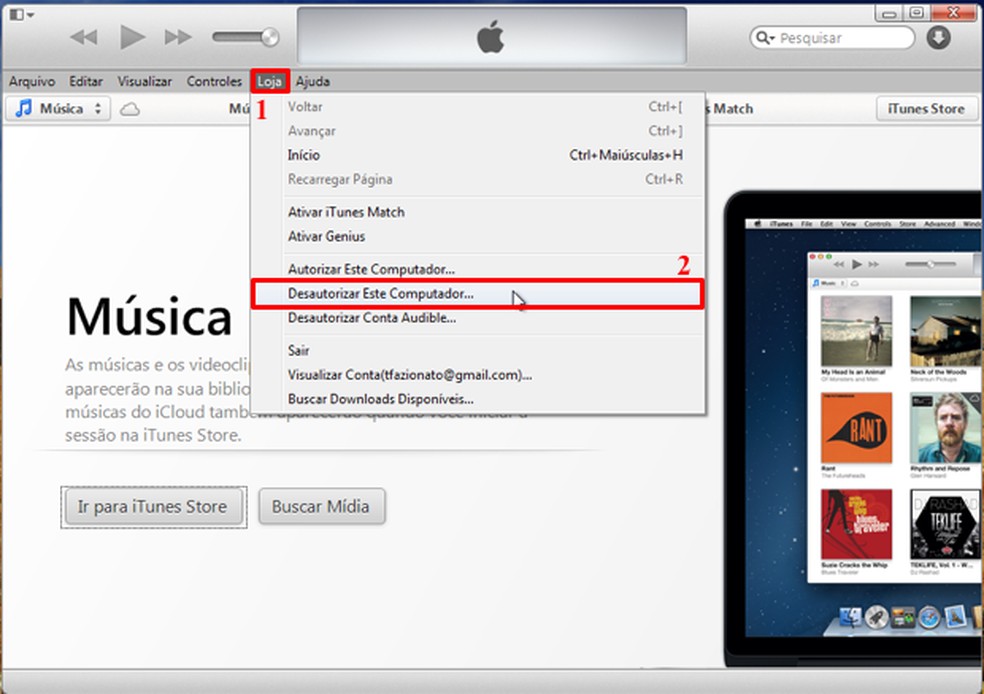Choose Desautorizar Este Computador

[478, 294]
